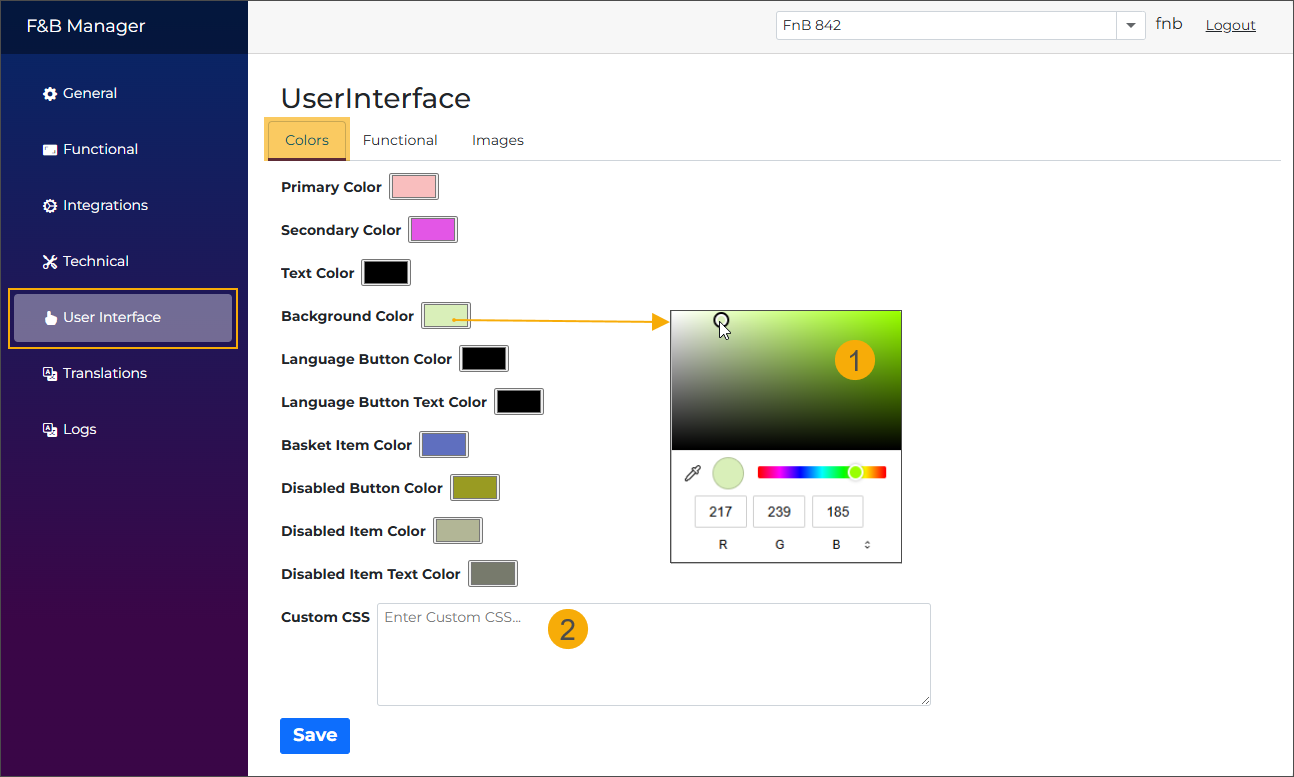Click the Logout link
1294x777 pixels.
pyautogui.click(x=1230, y=24)
